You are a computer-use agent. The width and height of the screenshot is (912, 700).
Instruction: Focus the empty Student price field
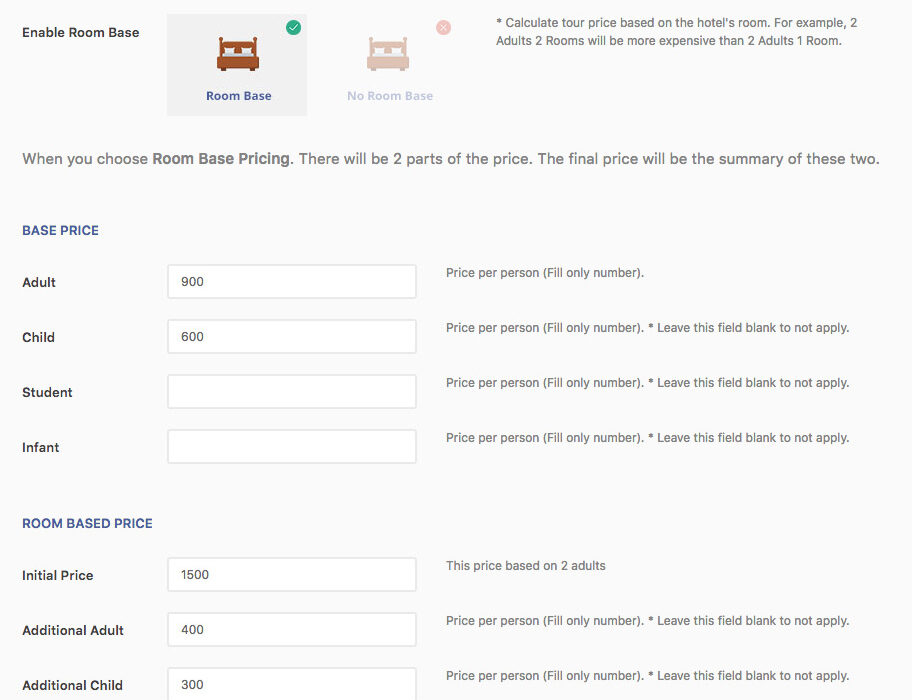click(291, 392)
